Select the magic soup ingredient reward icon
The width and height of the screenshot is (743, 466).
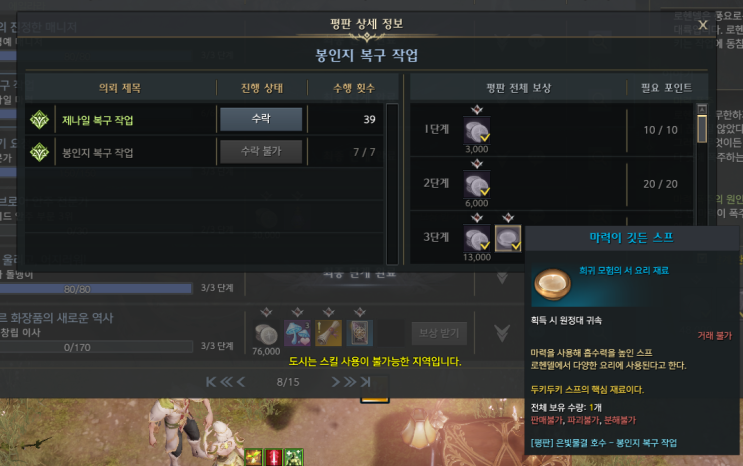[x=508, y=238]
